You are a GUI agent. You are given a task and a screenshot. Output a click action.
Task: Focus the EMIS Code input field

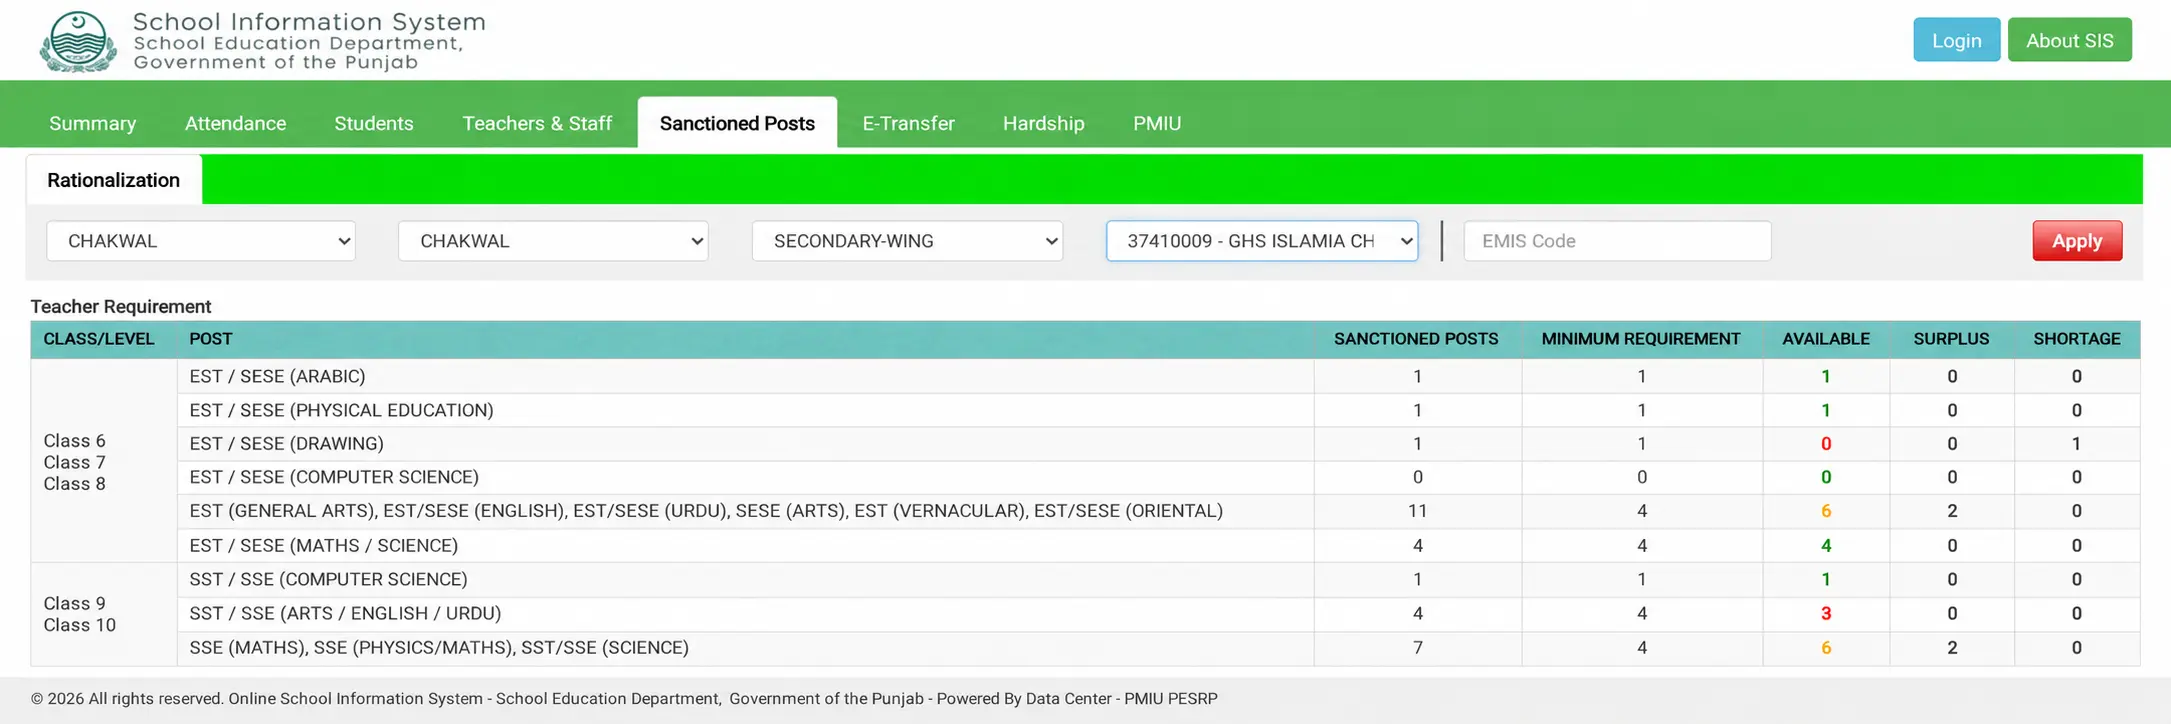point(1617,241)
